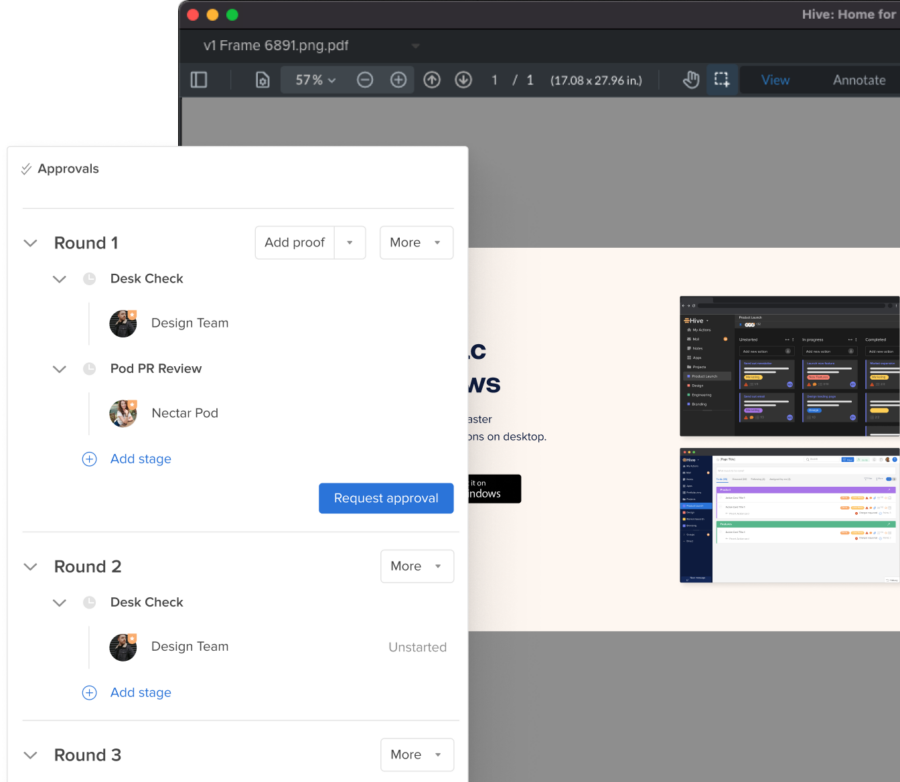Image resolution: width=900 pixels, height=782 pixels.
Task: Switch to the View tab
Action: (775, 79)
